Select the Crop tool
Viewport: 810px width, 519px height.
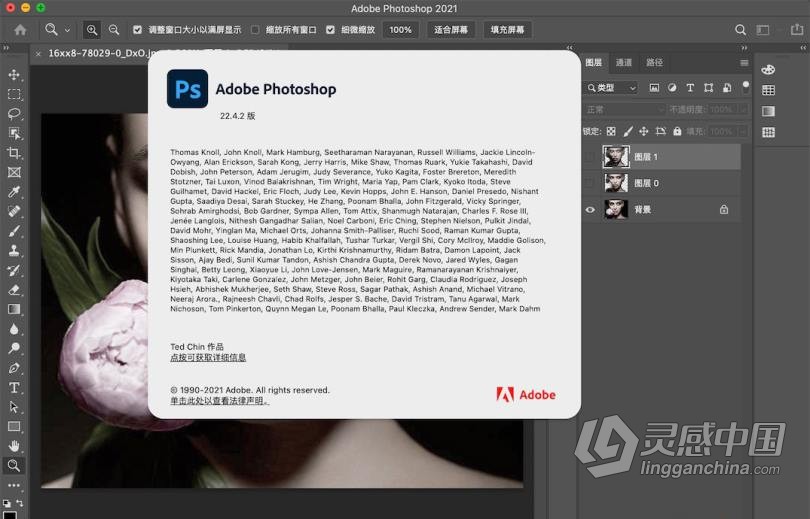14,153
